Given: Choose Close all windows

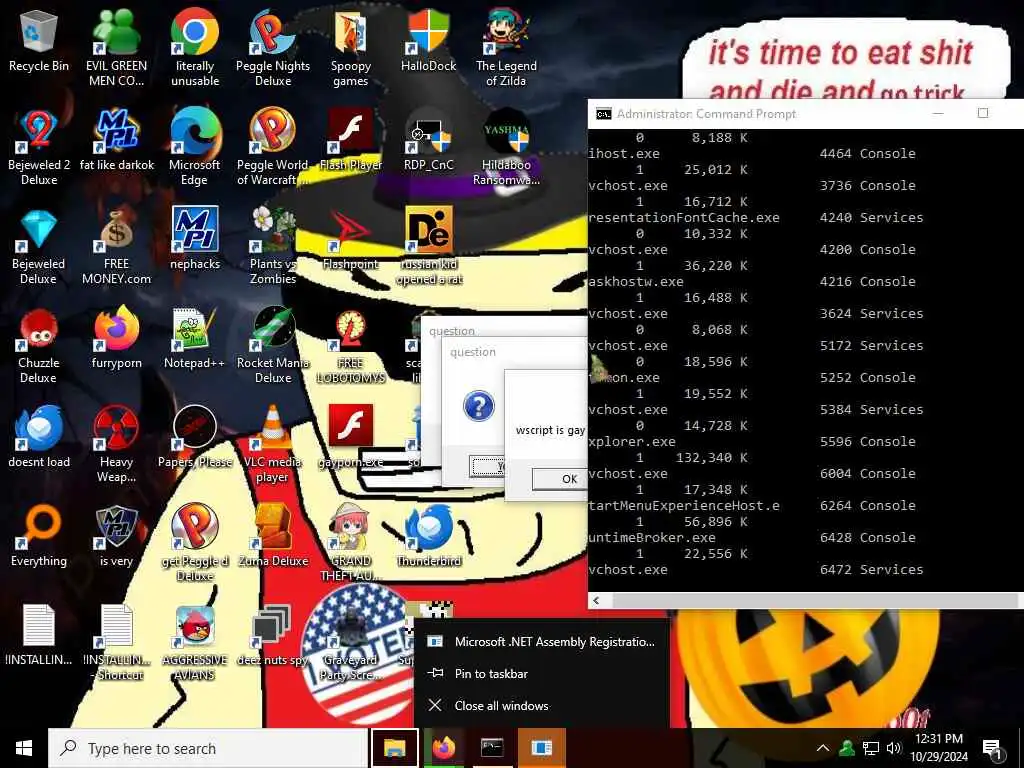Looking at the screenshot, I should coord(541,705).
